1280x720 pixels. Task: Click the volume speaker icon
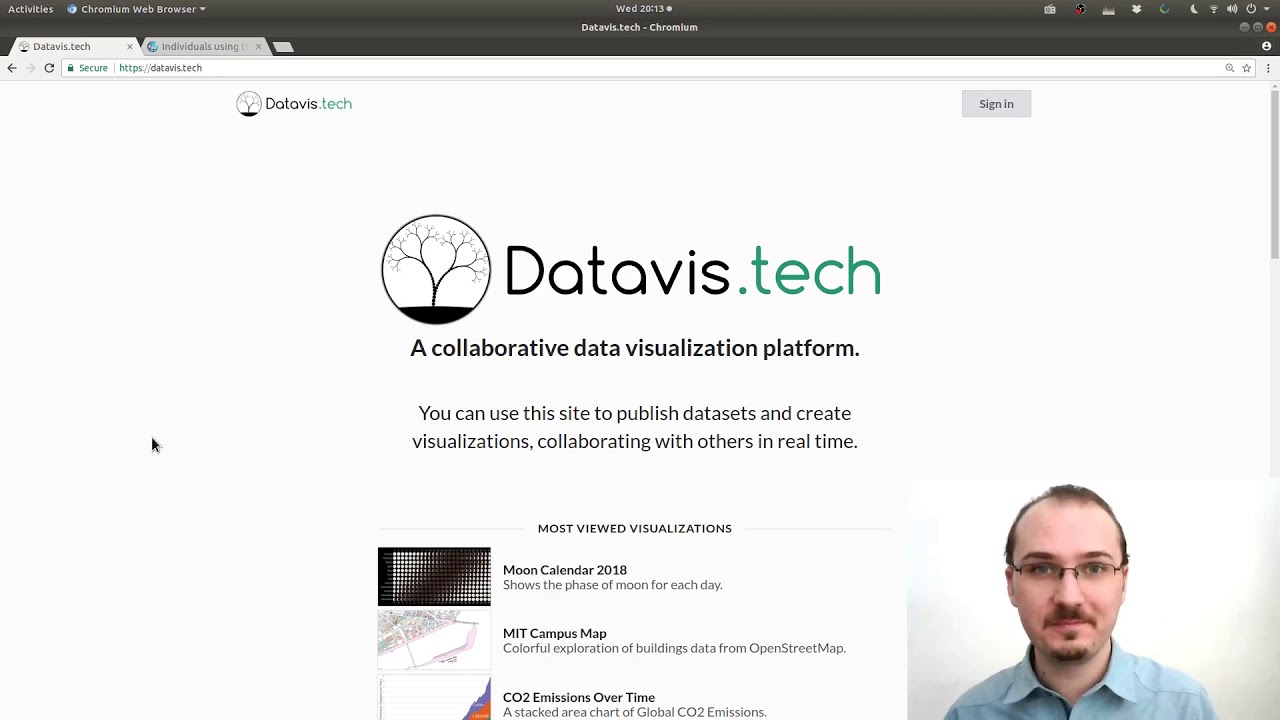click(x=1232, y=9)
